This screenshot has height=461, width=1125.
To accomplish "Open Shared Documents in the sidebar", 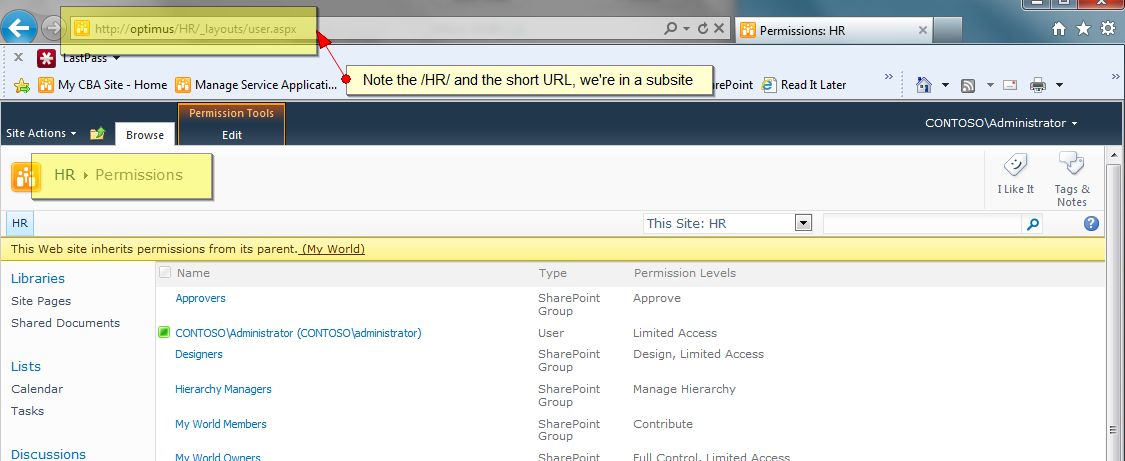I will coord(65,323).
